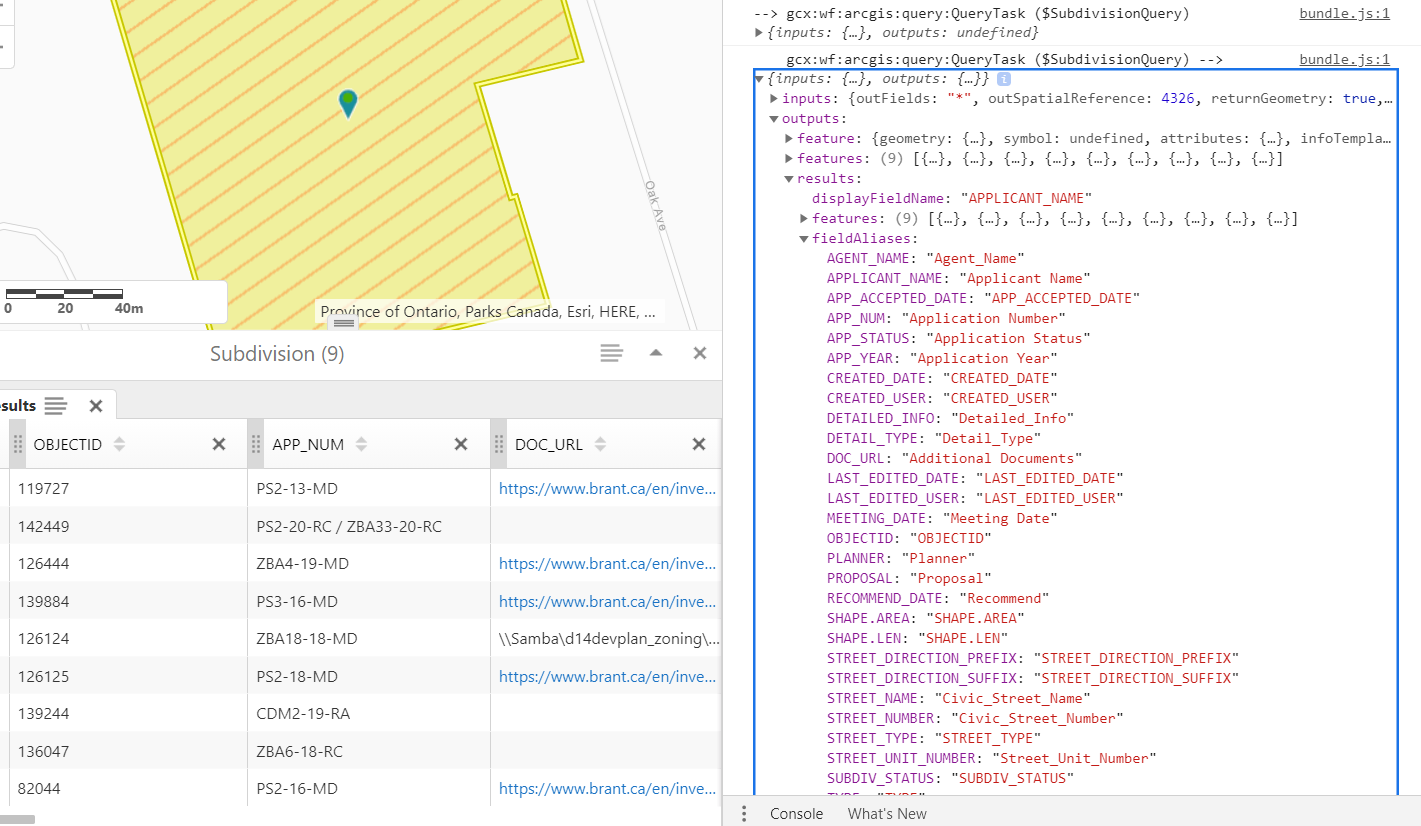1421x826 pixels.
Task: Close the Subdivision results panel
Action: pyautogui.click(x=700, y=353)
